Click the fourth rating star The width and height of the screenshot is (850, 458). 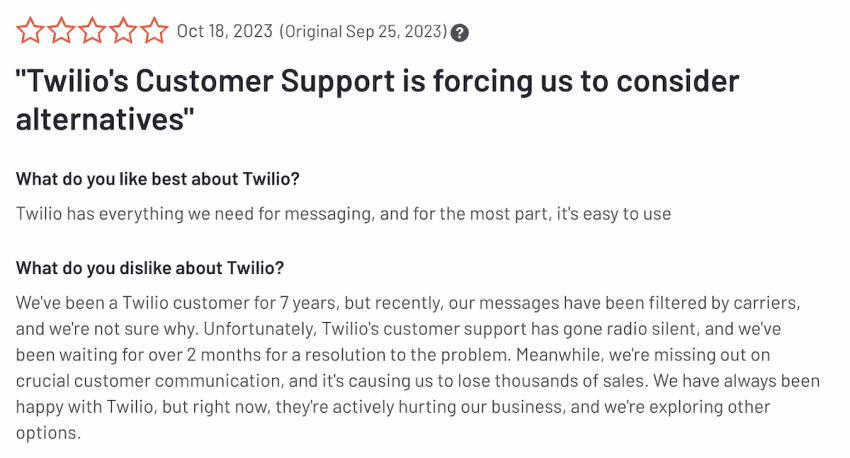coord(123,30)
